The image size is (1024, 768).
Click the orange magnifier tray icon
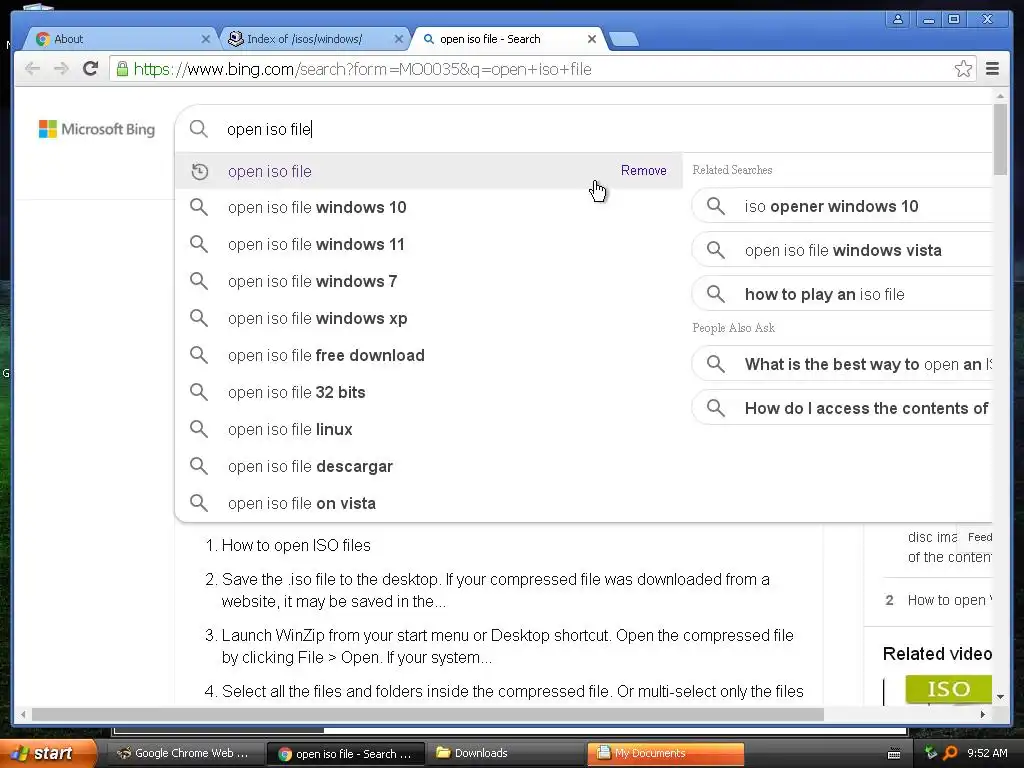click(x=950, y=753)
